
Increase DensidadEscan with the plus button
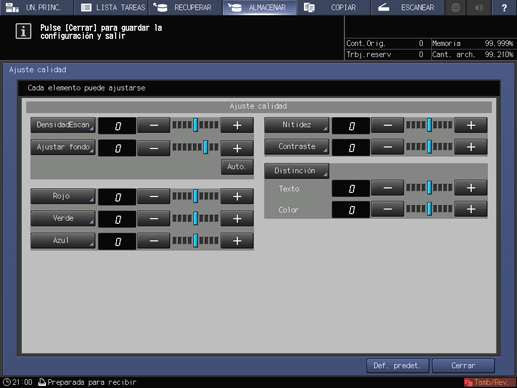point(237,126)
